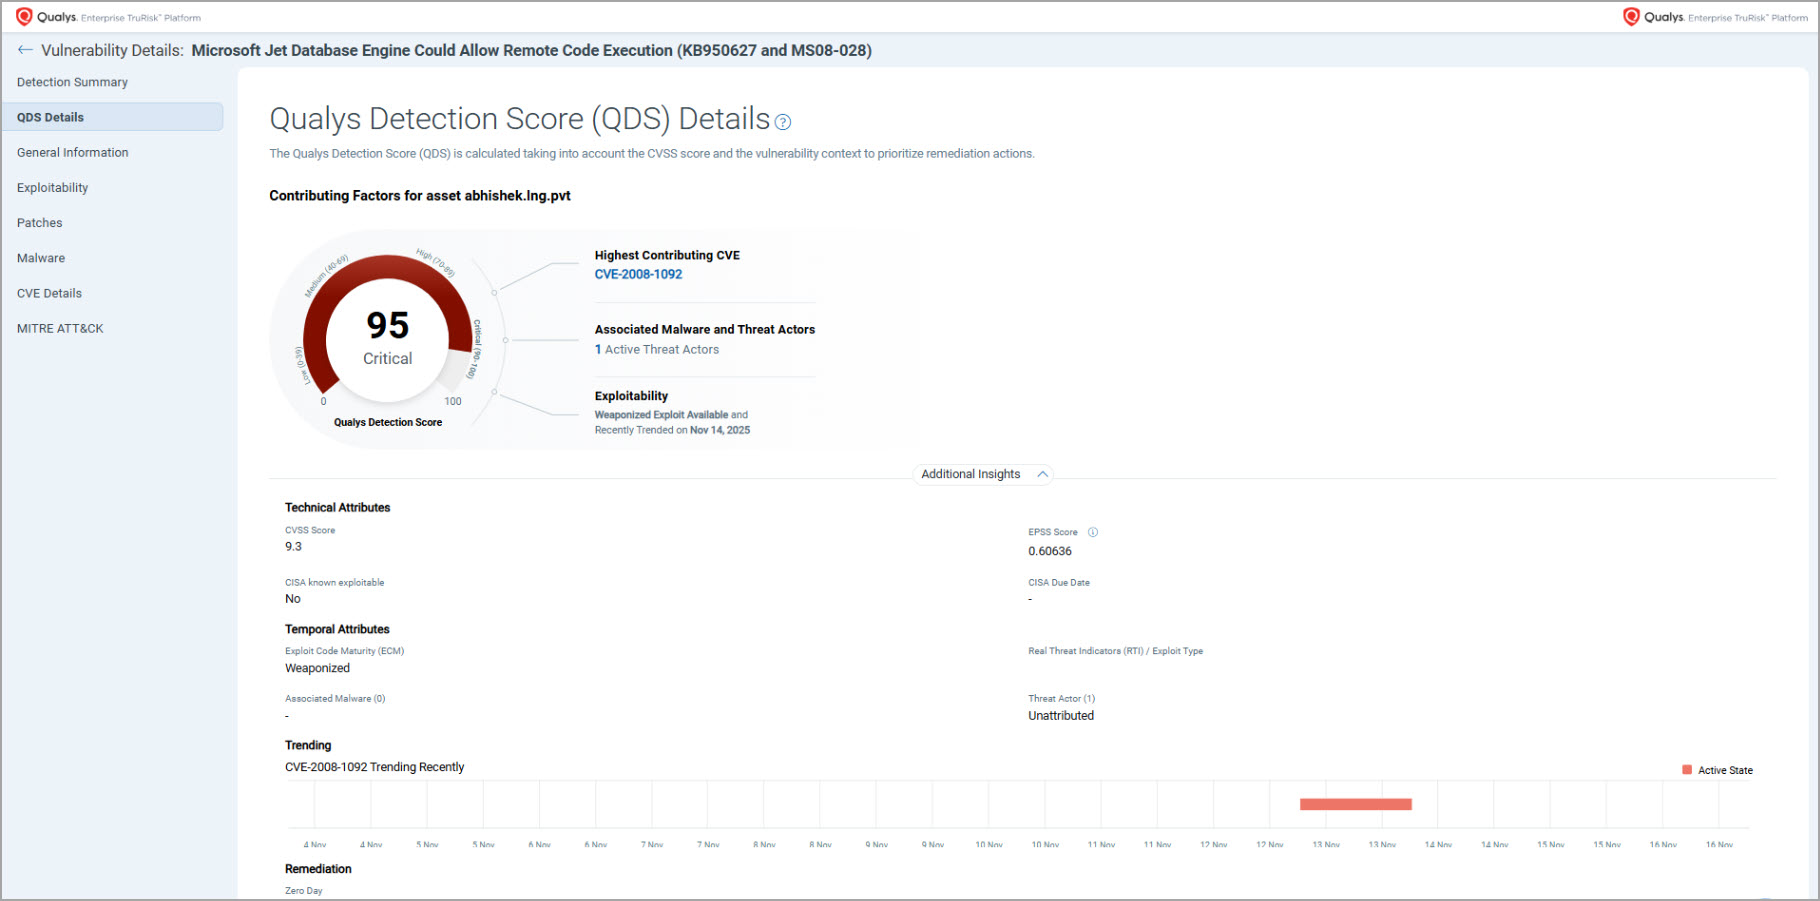The width and height of the screenshot is (1820, 901).
Task: Select QDS Details in the sidebar
Action: (50, 117)
